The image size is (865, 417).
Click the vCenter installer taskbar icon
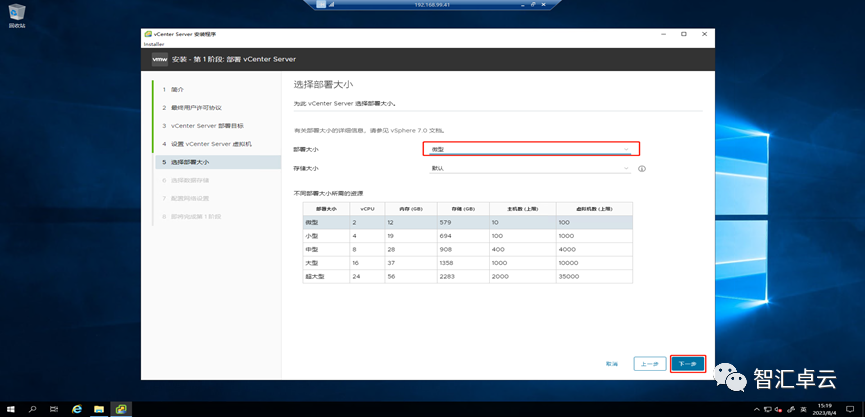tap(121, 409)
